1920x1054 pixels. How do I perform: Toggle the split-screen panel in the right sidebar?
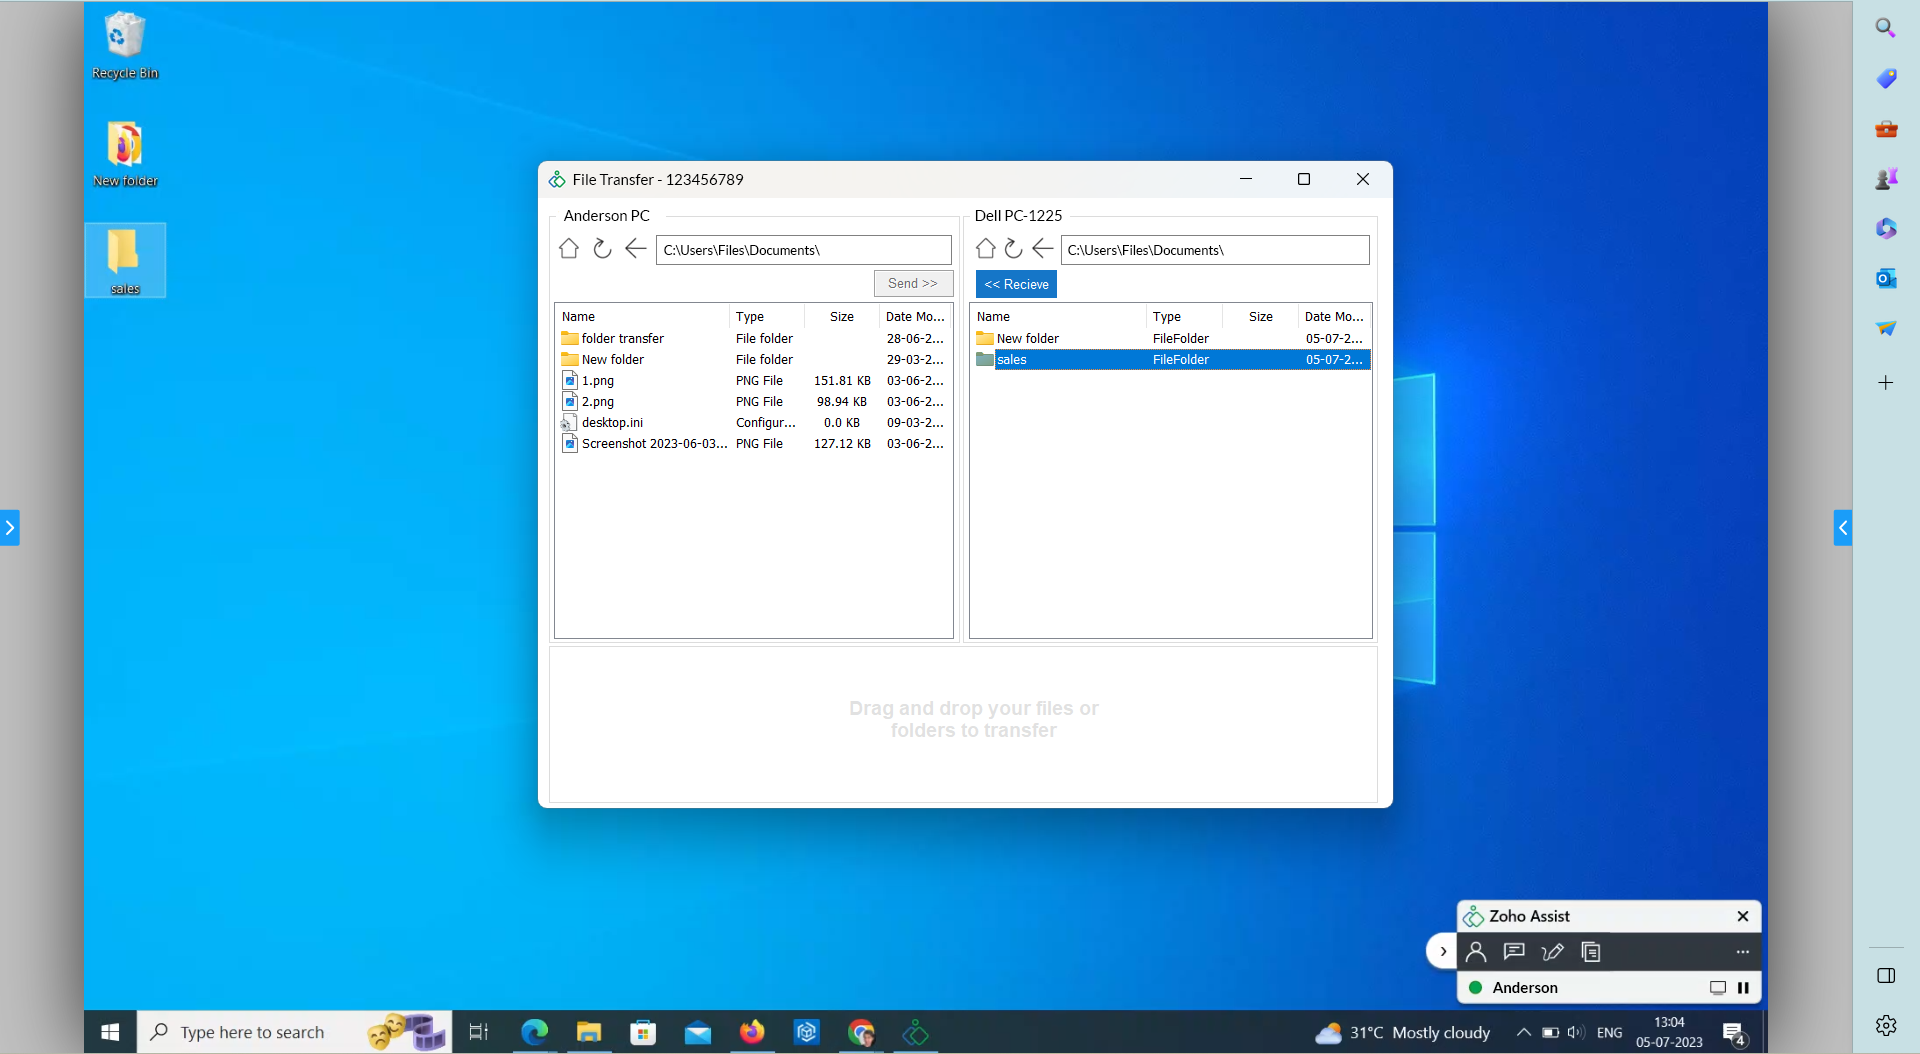pos(1886,976)
